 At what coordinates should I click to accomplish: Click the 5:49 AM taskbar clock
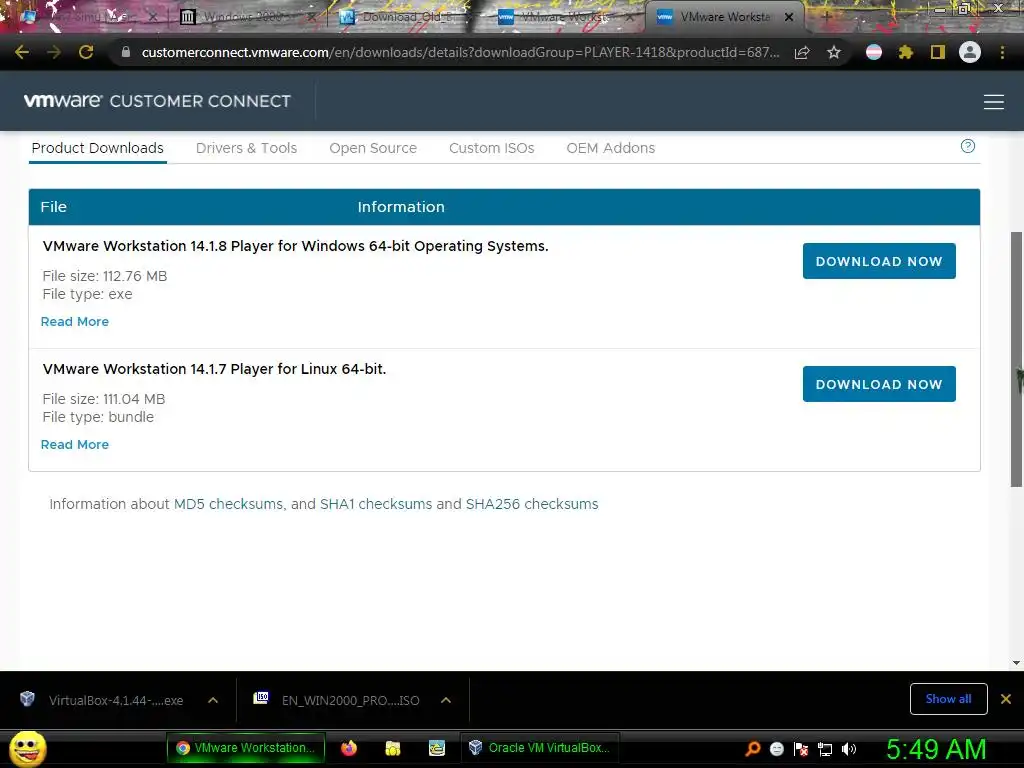[936, 749]
